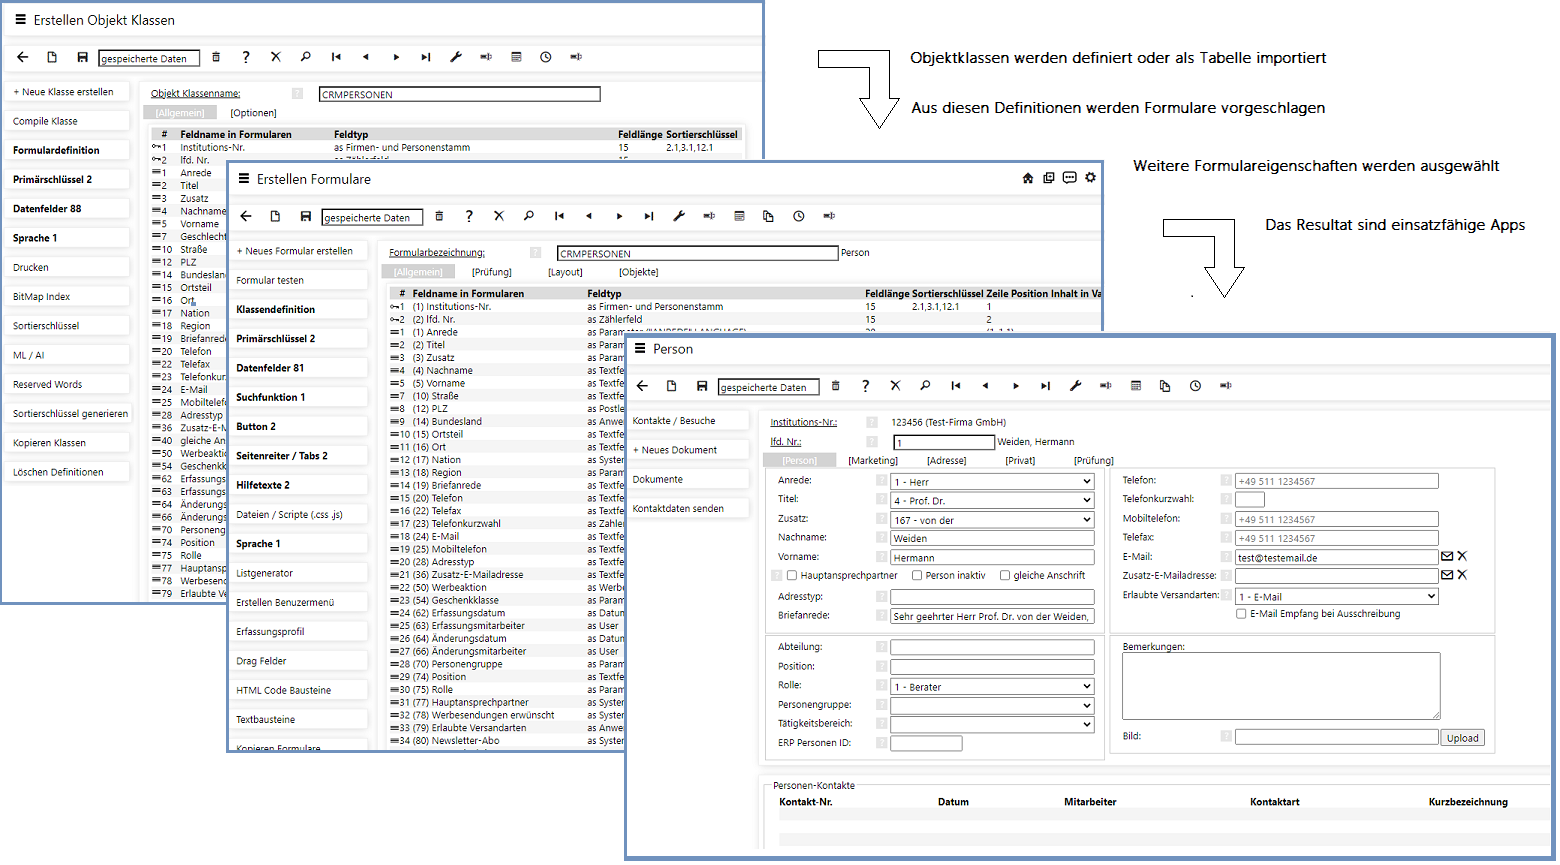Click cancel X icon in Person toolbar
Image resolution: width=1560 pixels, height=865 pixels.
click(x=895, y=386)
